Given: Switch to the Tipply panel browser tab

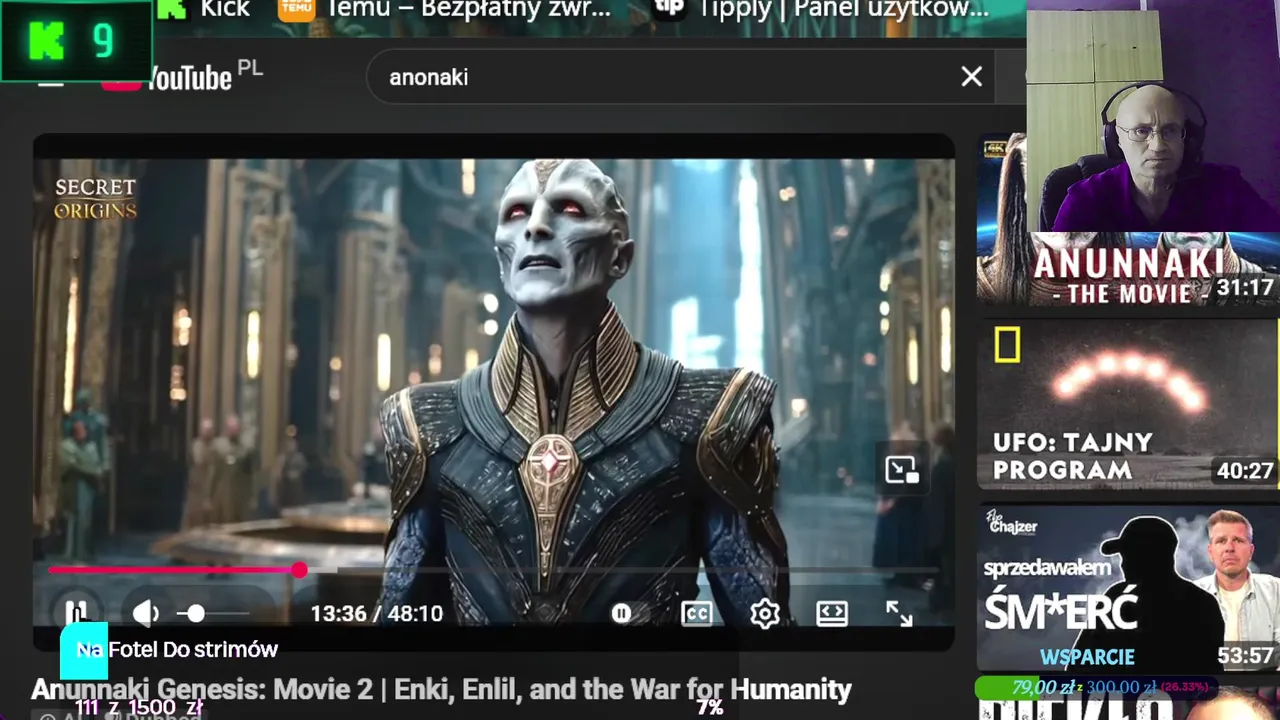Looking at the screenshot, I should click(x=821, y=10).
